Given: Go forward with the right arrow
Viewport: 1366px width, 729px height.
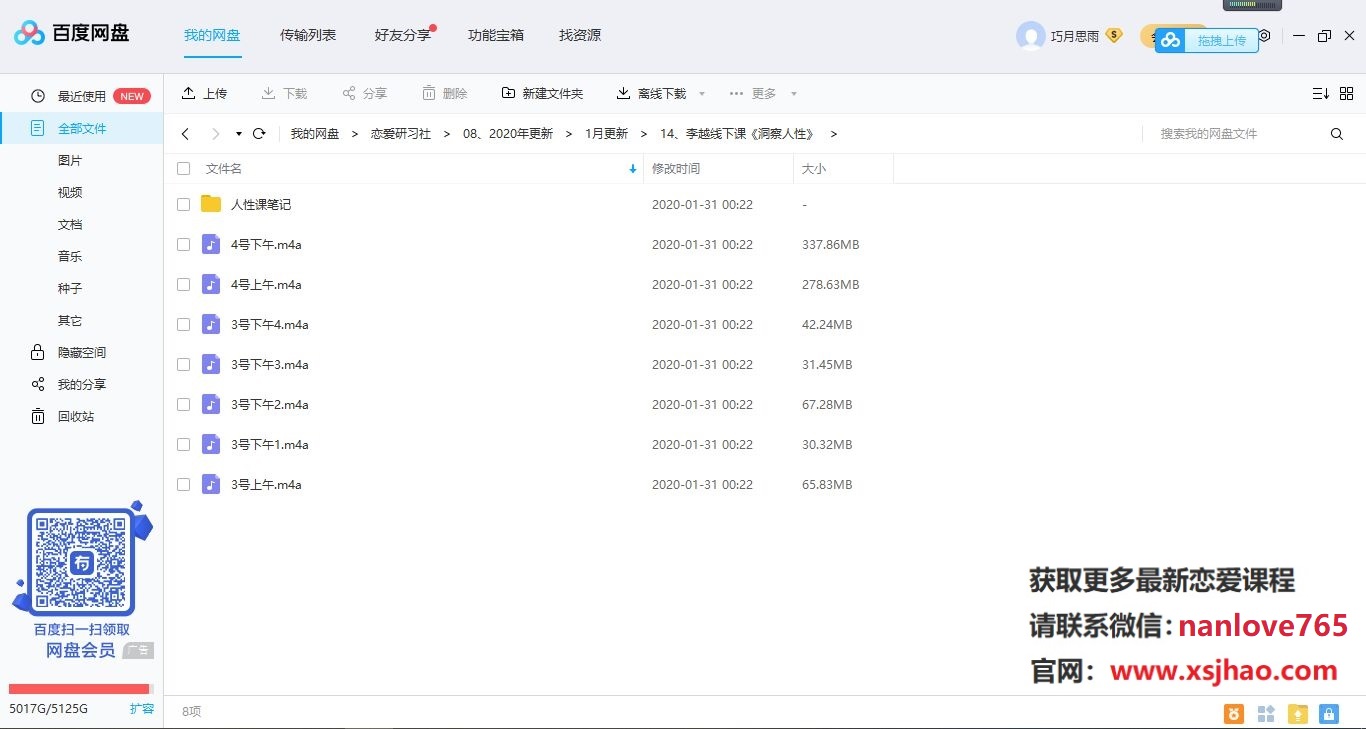Looking at the screenshot, I should point(215,134).
